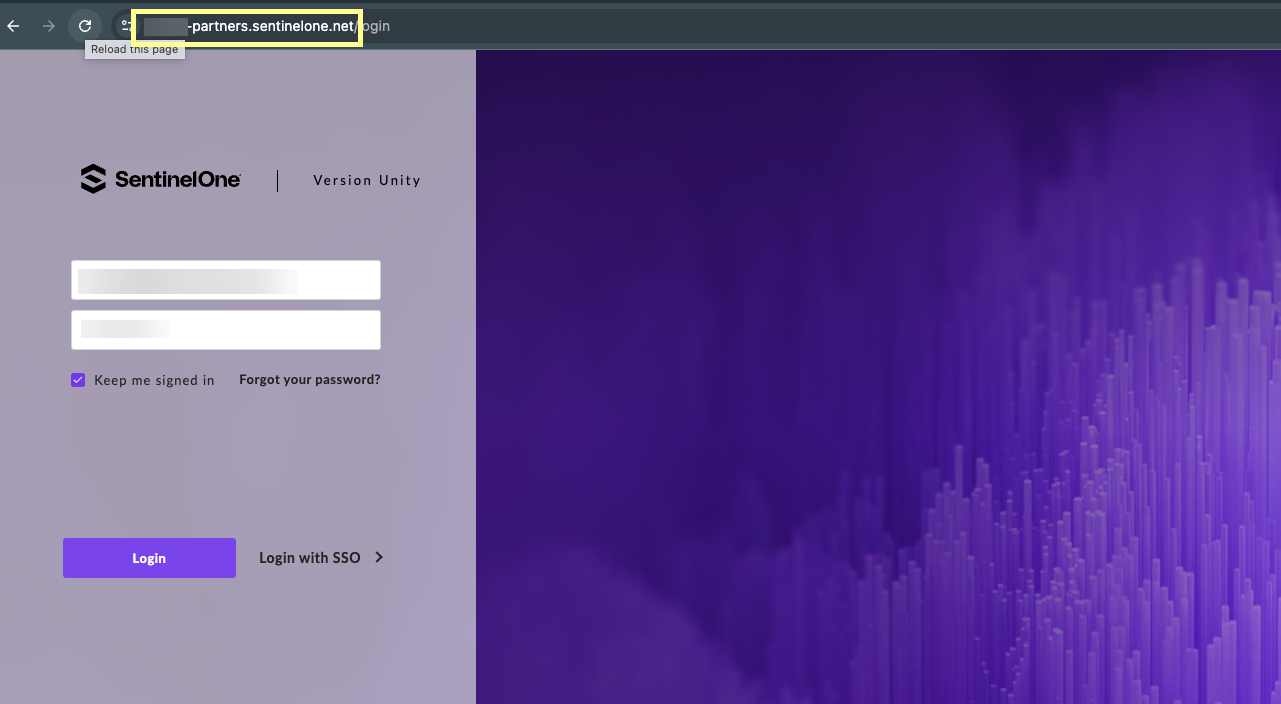
Task: Click the SentinelOne logo
Action: pyautogui.click(x=160, y=179)
